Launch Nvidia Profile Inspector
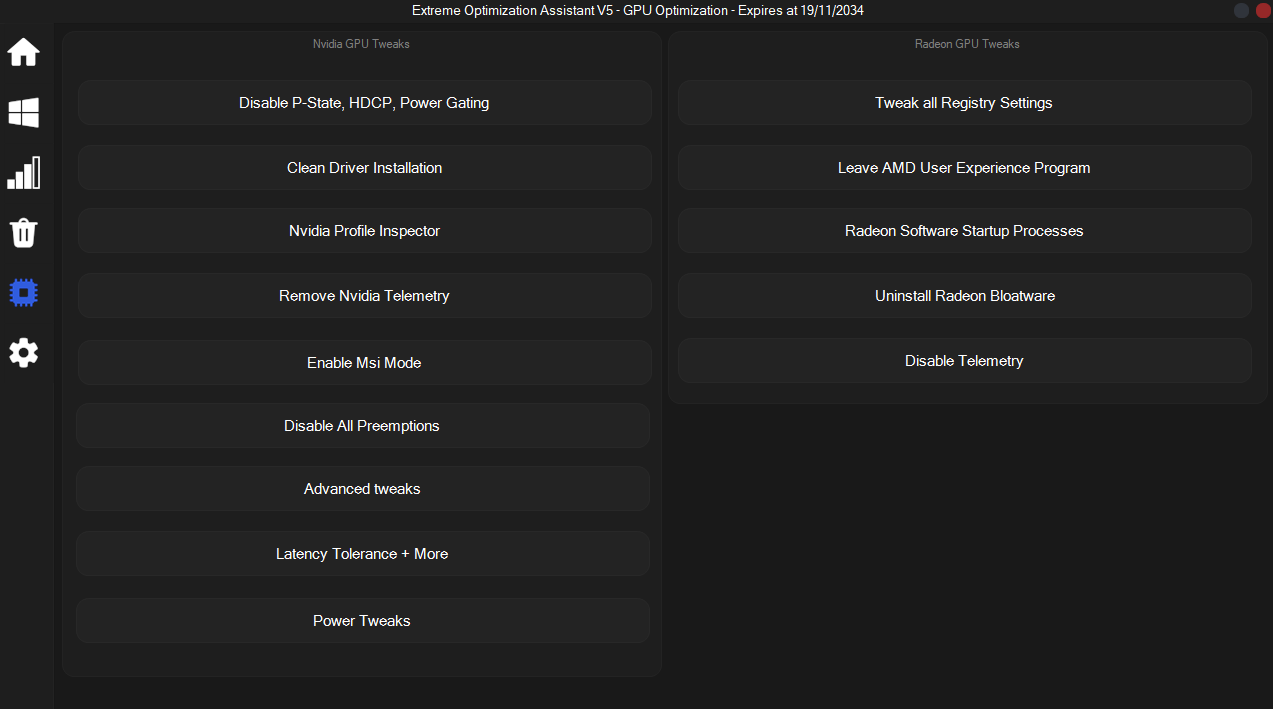Image resolution: width=1273 pixels, height=709 pixels. 364,231
